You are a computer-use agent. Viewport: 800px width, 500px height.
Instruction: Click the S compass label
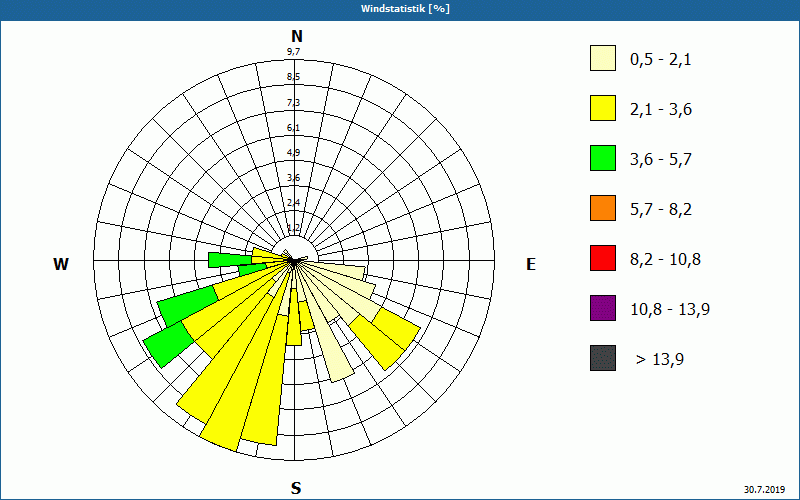point(296,488)
